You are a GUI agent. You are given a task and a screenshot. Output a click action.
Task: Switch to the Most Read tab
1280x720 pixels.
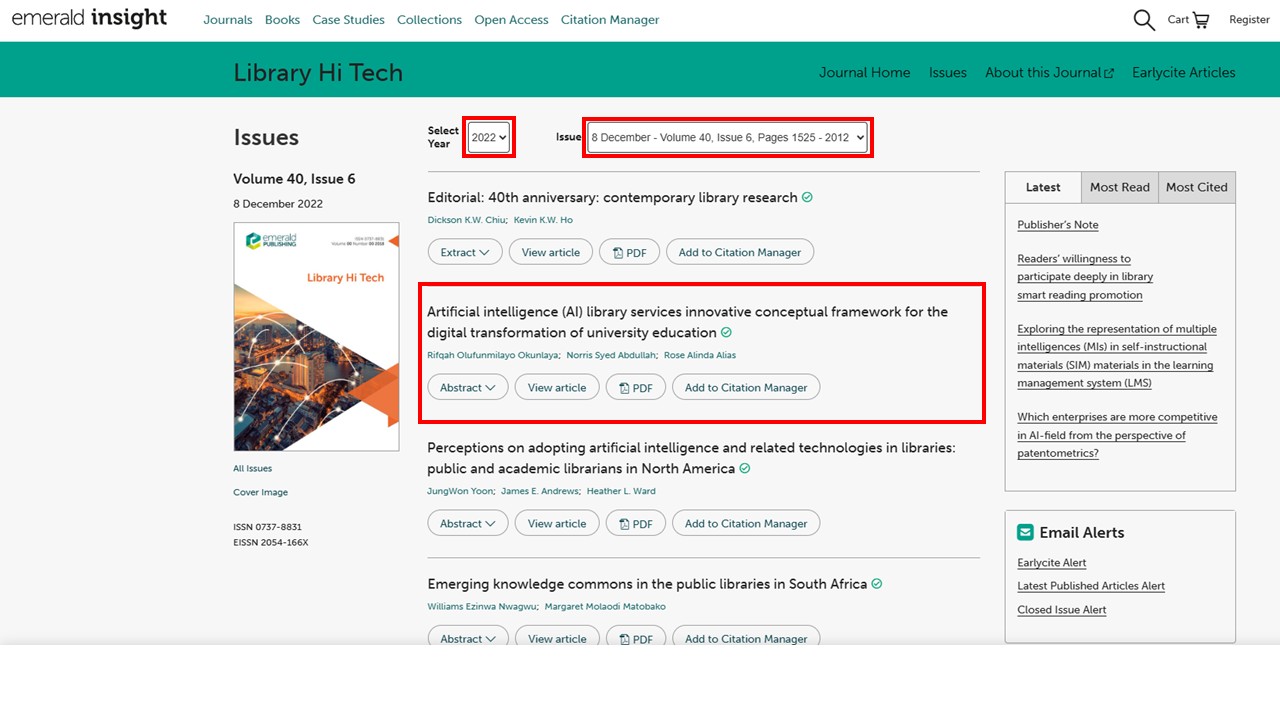coord(1120,187)
